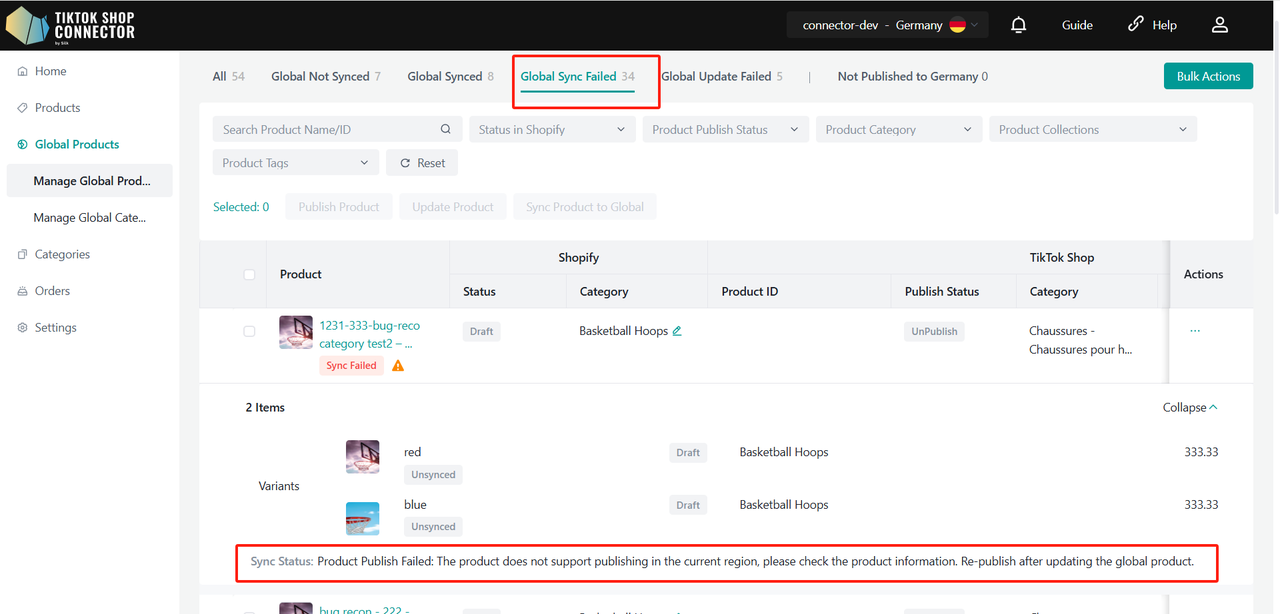Collapse the 2 Items variants section
Viewport: 1280px width, 614px height.
1190,407
